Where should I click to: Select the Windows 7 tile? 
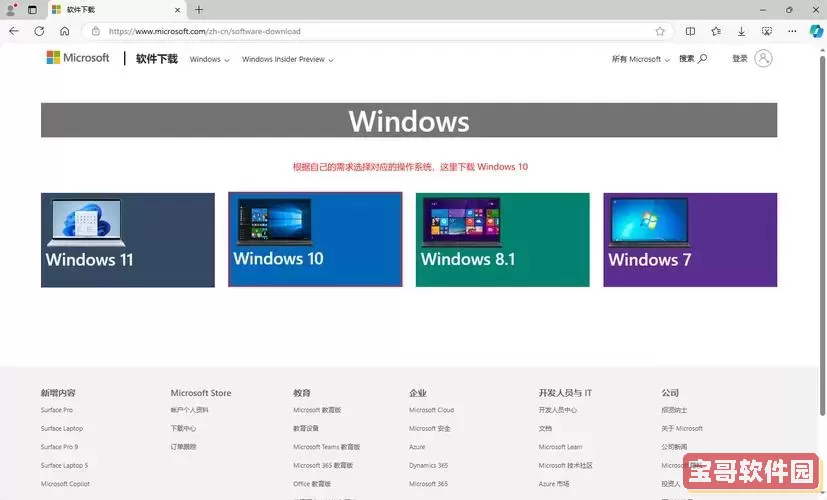690,240
